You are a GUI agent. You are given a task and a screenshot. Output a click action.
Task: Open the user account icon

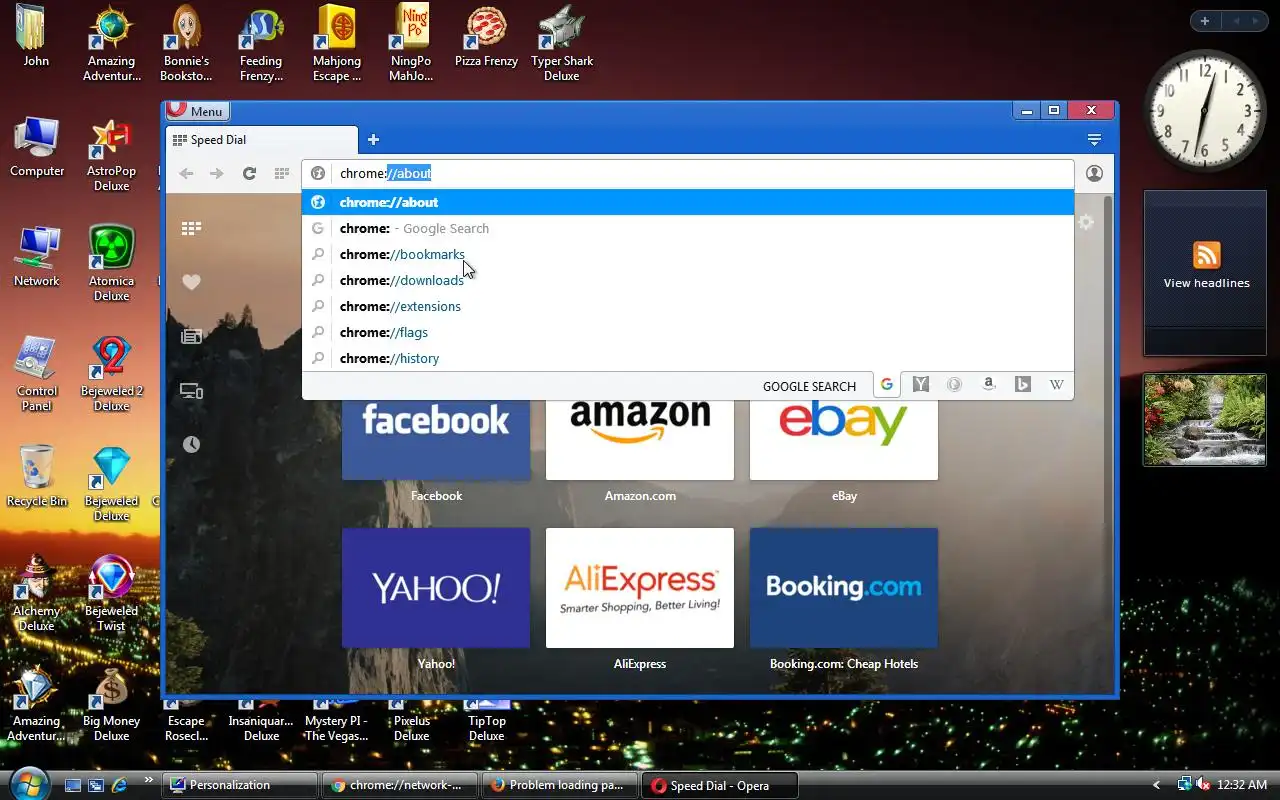1094,173
